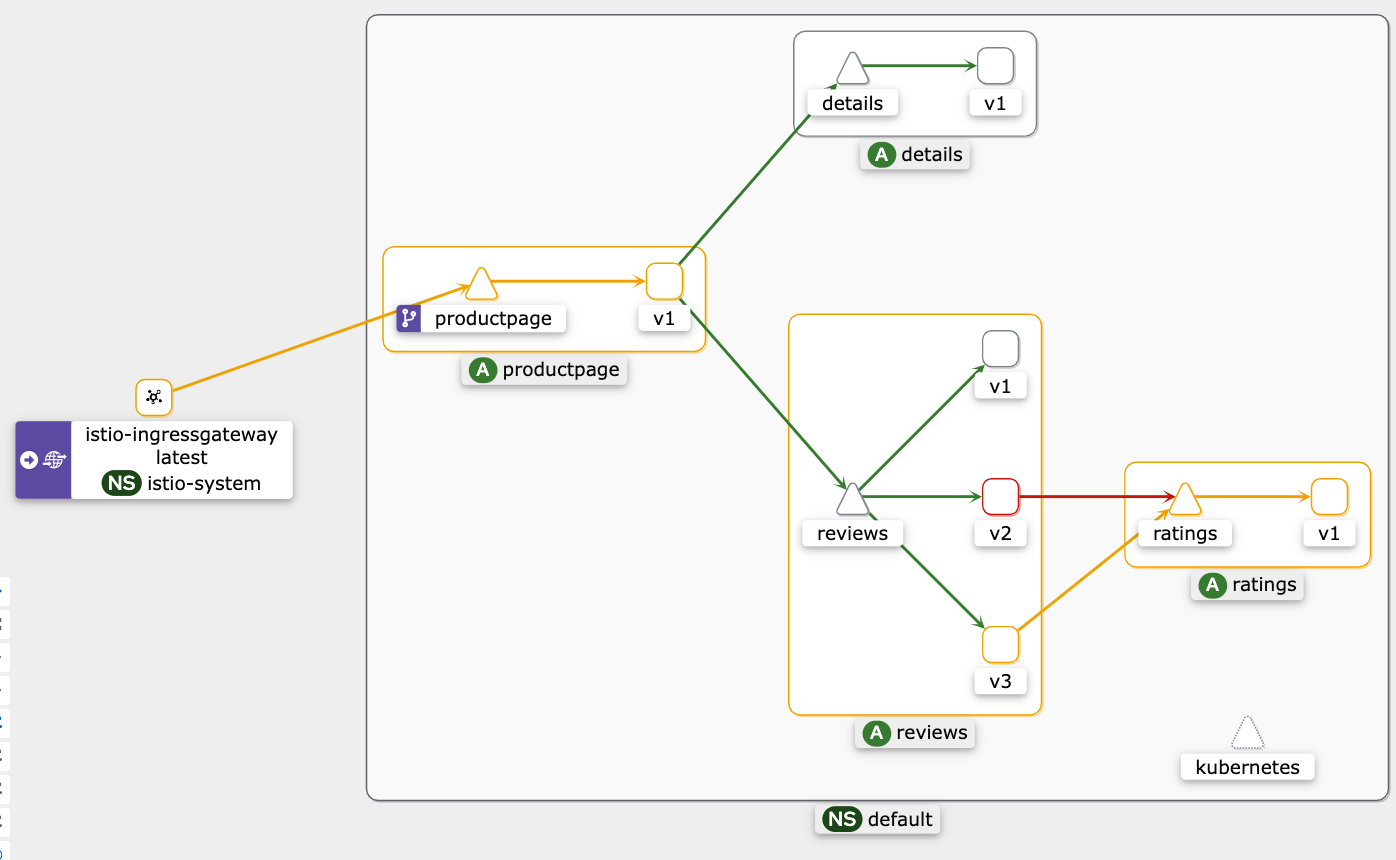Click the 'details' service node label
This screenshot has height=860, width=1396.
coord(852,103)
